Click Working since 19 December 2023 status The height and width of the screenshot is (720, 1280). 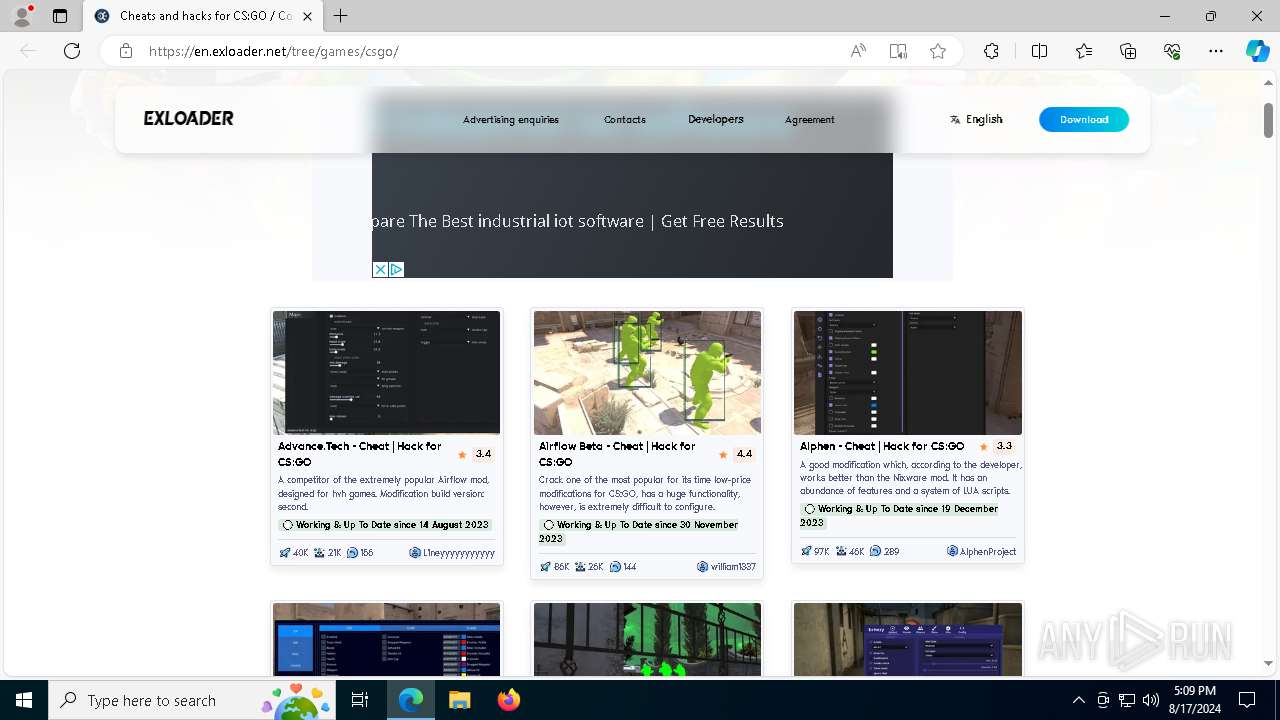pyautogui.click(x=900, y=516)
